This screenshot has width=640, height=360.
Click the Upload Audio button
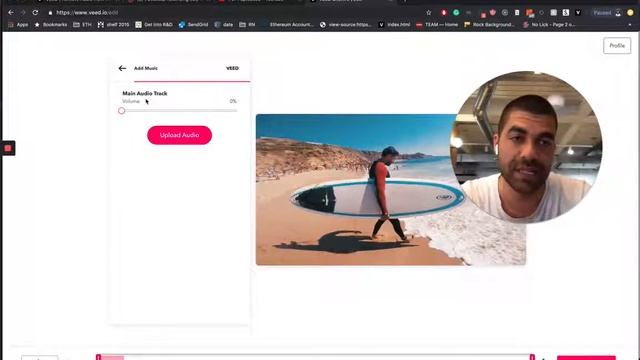(180, 135)
